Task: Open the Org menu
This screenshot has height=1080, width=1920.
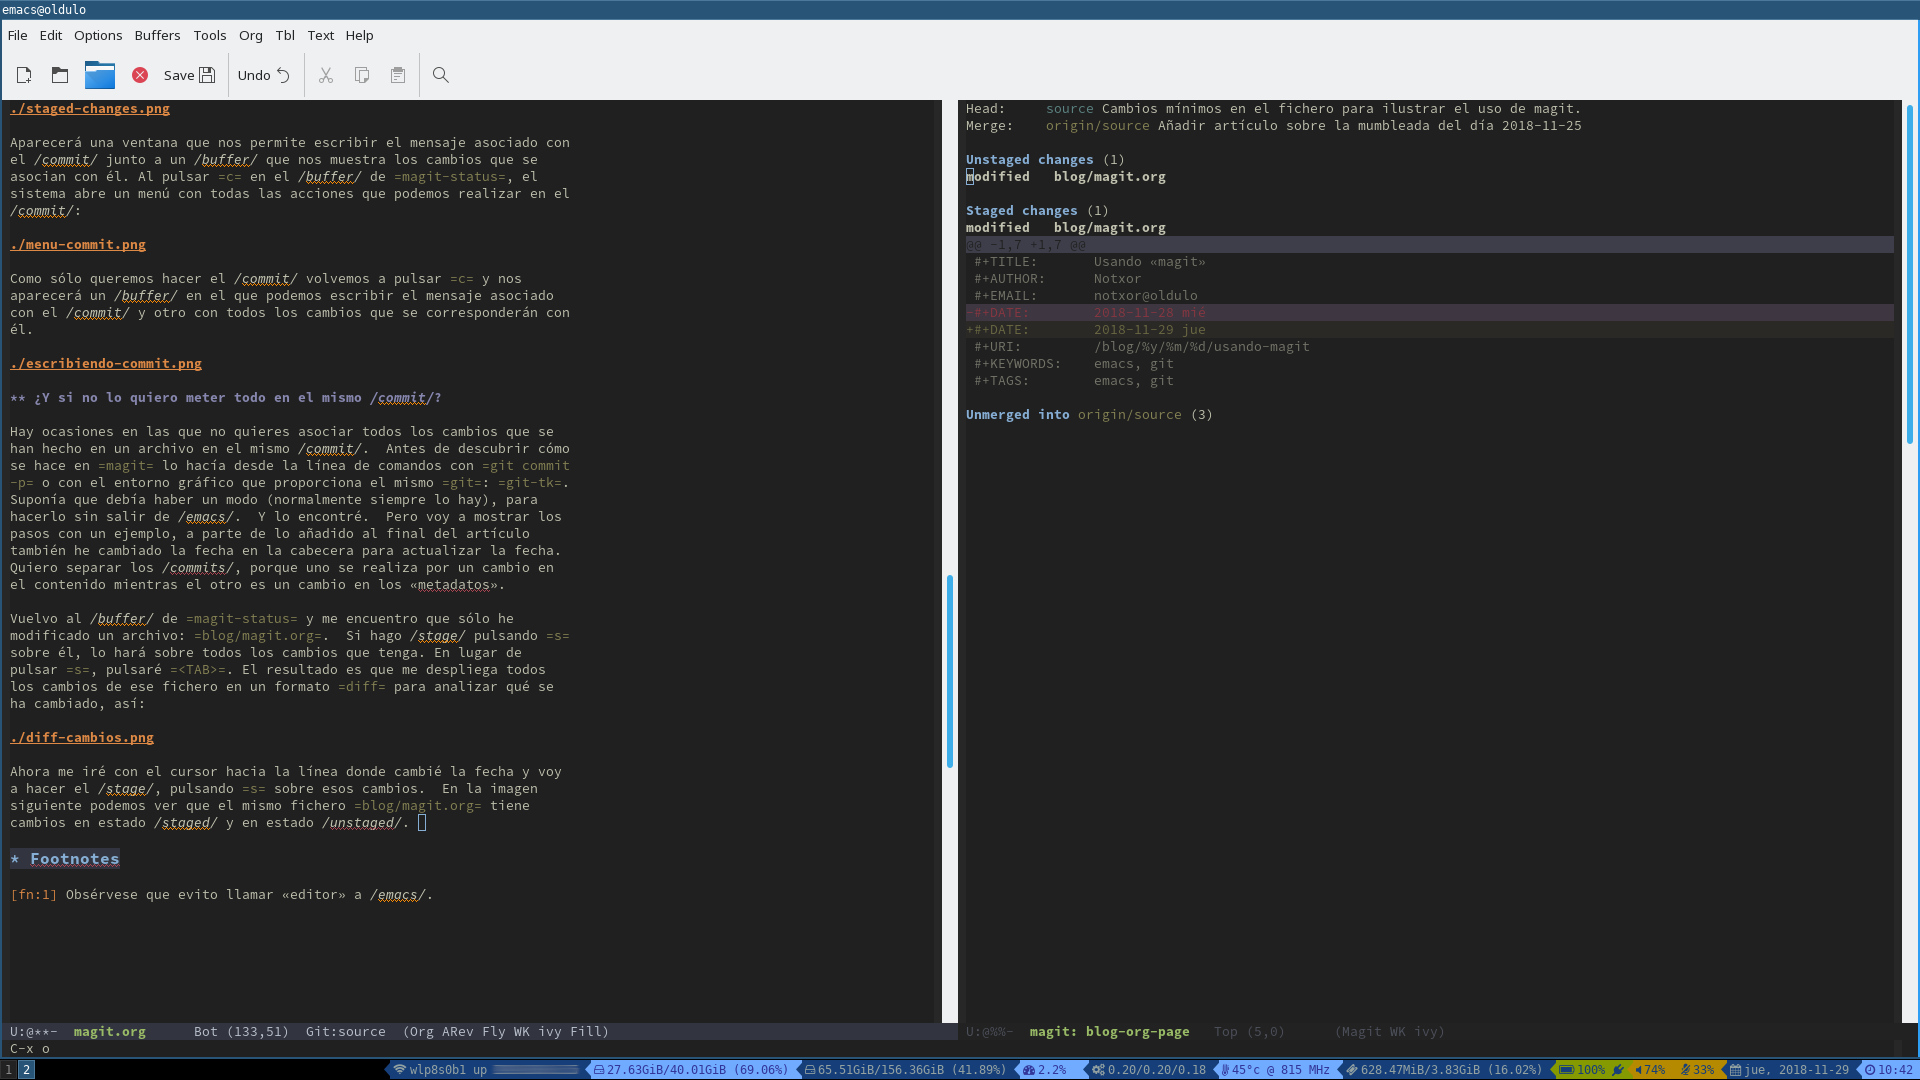Action: coord(251,35)
